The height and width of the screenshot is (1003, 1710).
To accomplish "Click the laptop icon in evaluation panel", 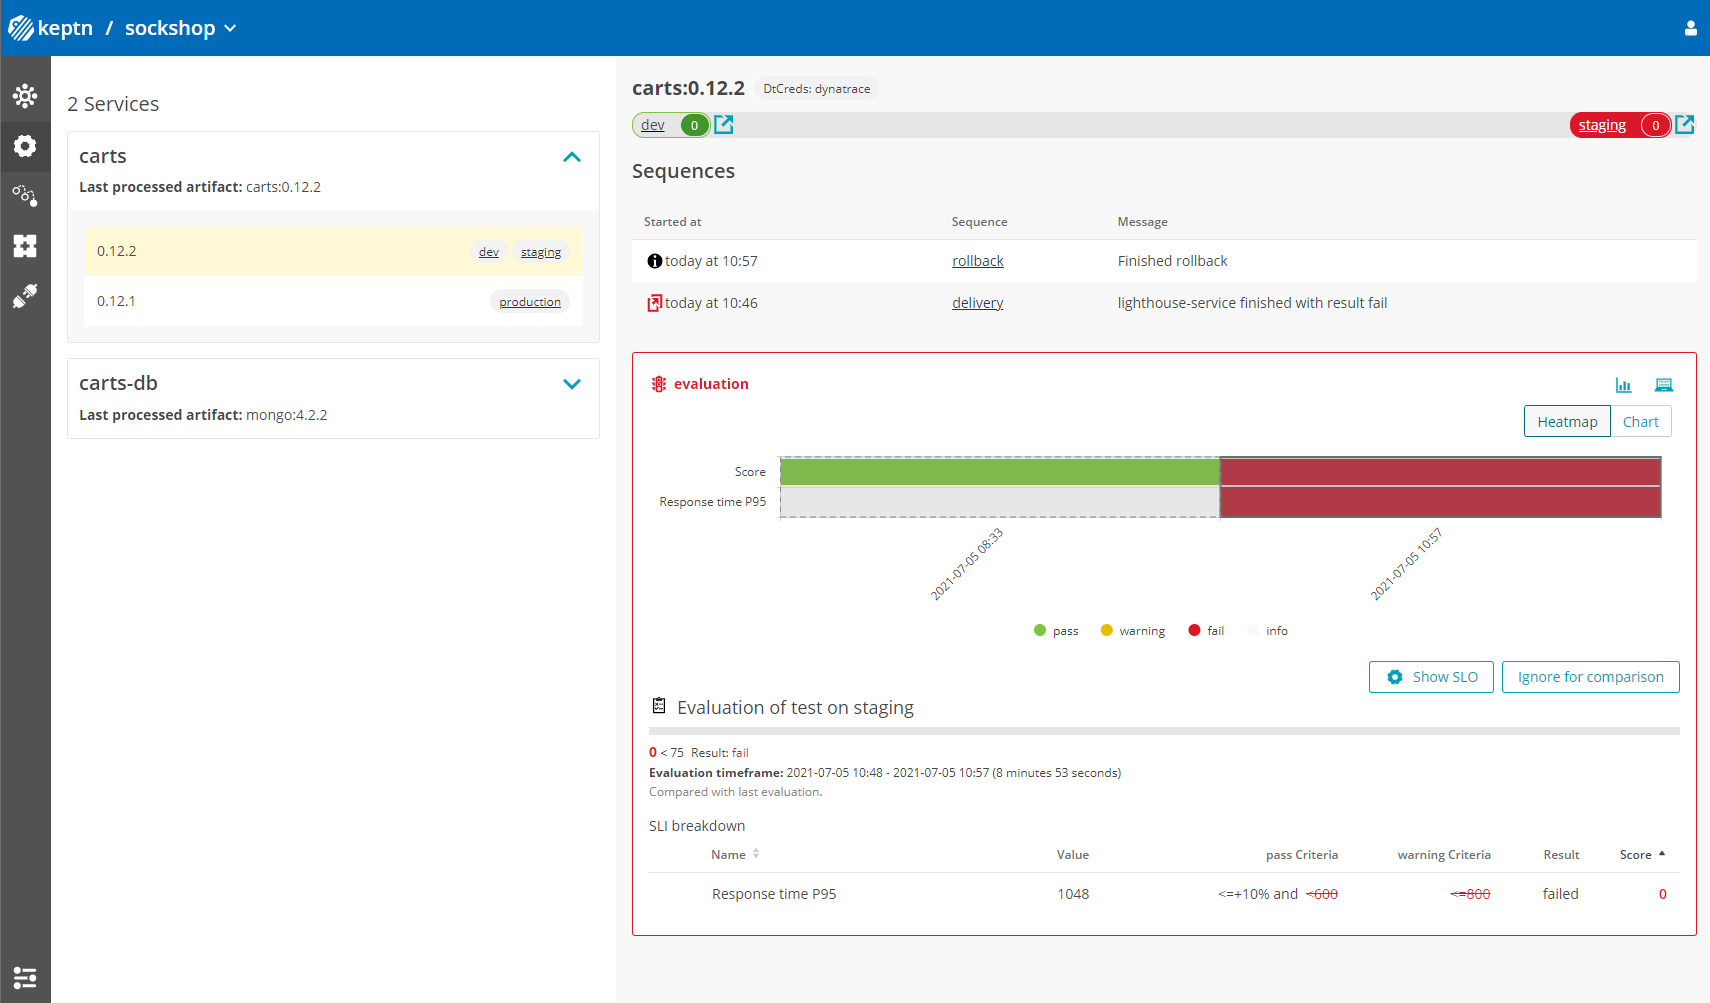I will click(1664, 385).
